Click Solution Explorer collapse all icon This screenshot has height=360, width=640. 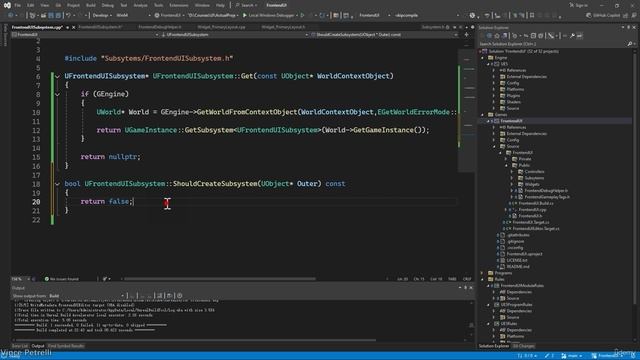coord(533,36)
